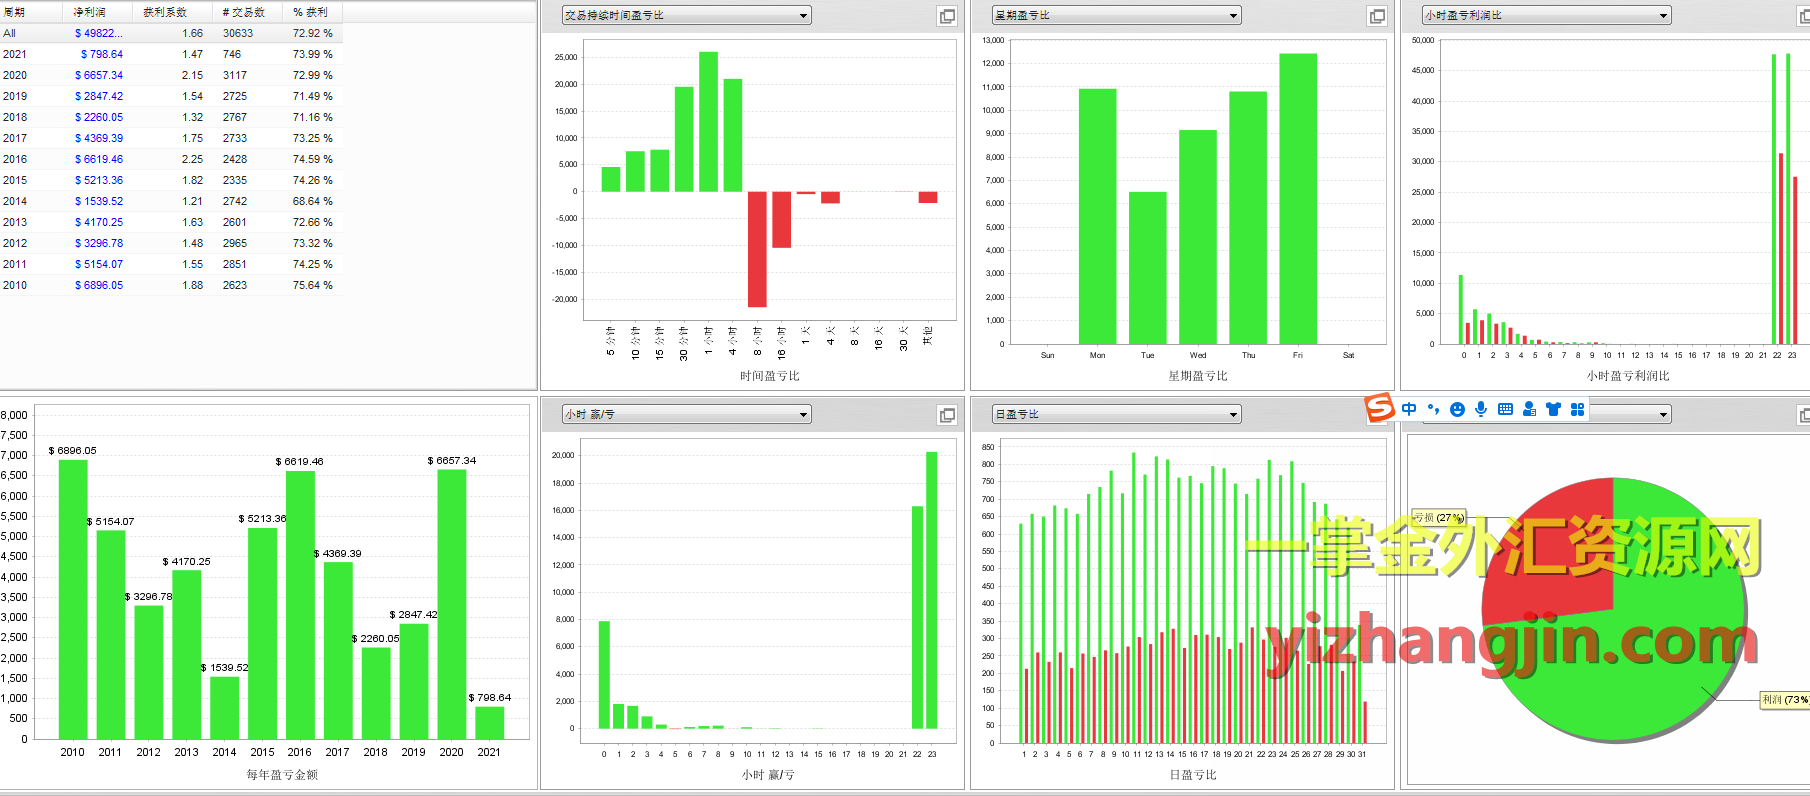Screen dimensions: 1810x796
Task: Open the 日盈亏比 dropdown
Action: point(1116,414)
